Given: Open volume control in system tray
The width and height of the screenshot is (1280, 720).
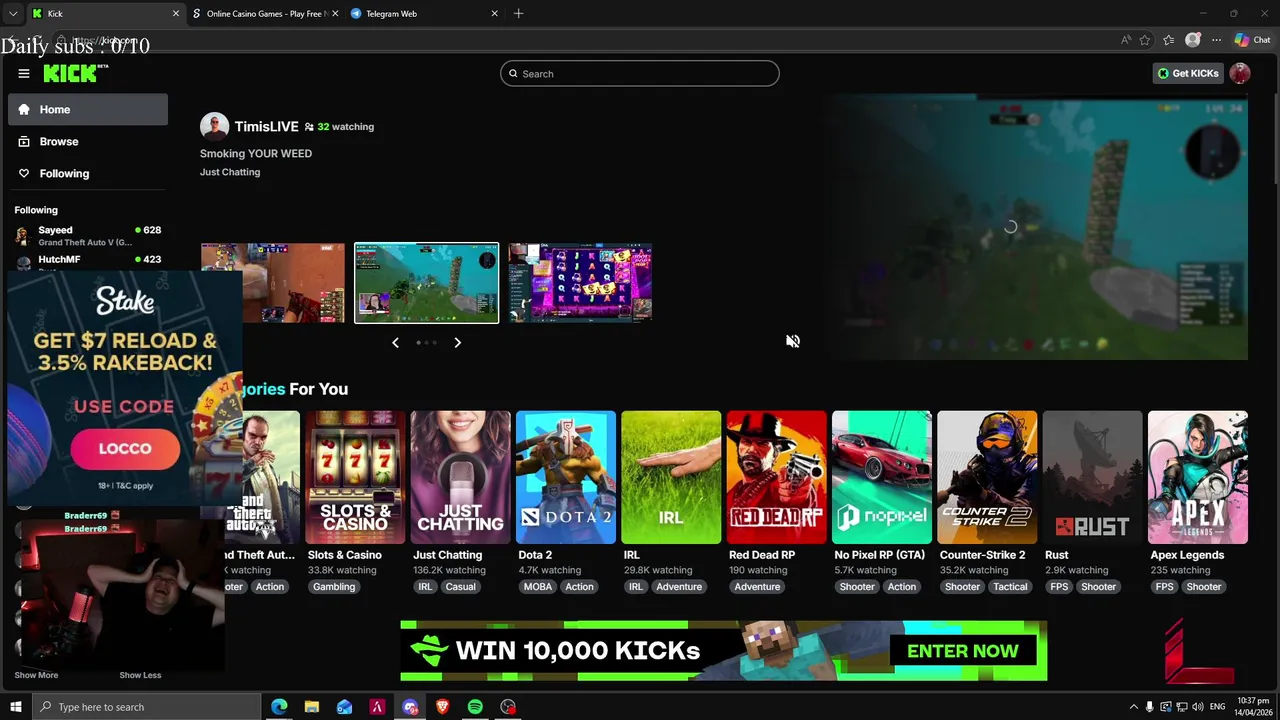Looking at the screenshot, I should pyautogui.click(x=1199, y=707).
